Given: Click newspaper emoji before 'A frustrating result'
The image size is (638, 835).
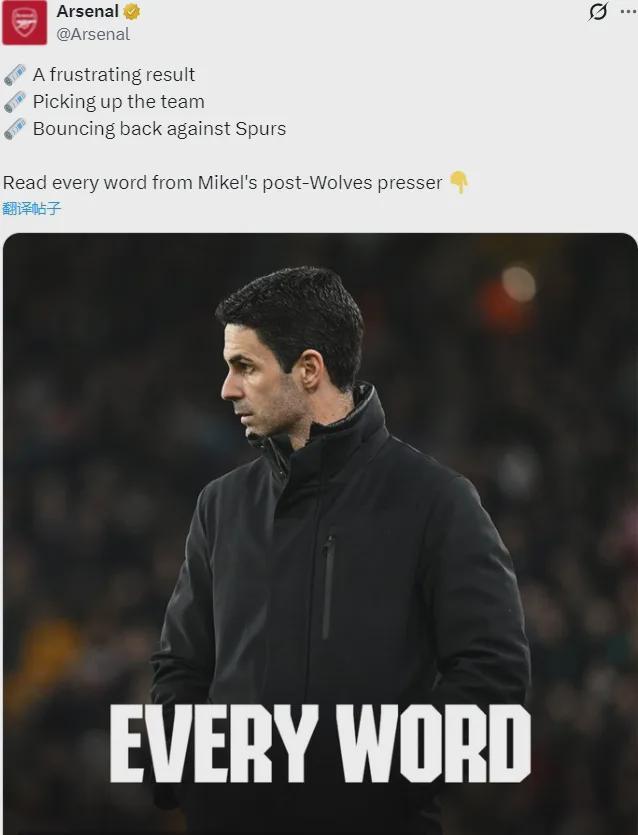Looking at the screenshot, I should 14,75.
